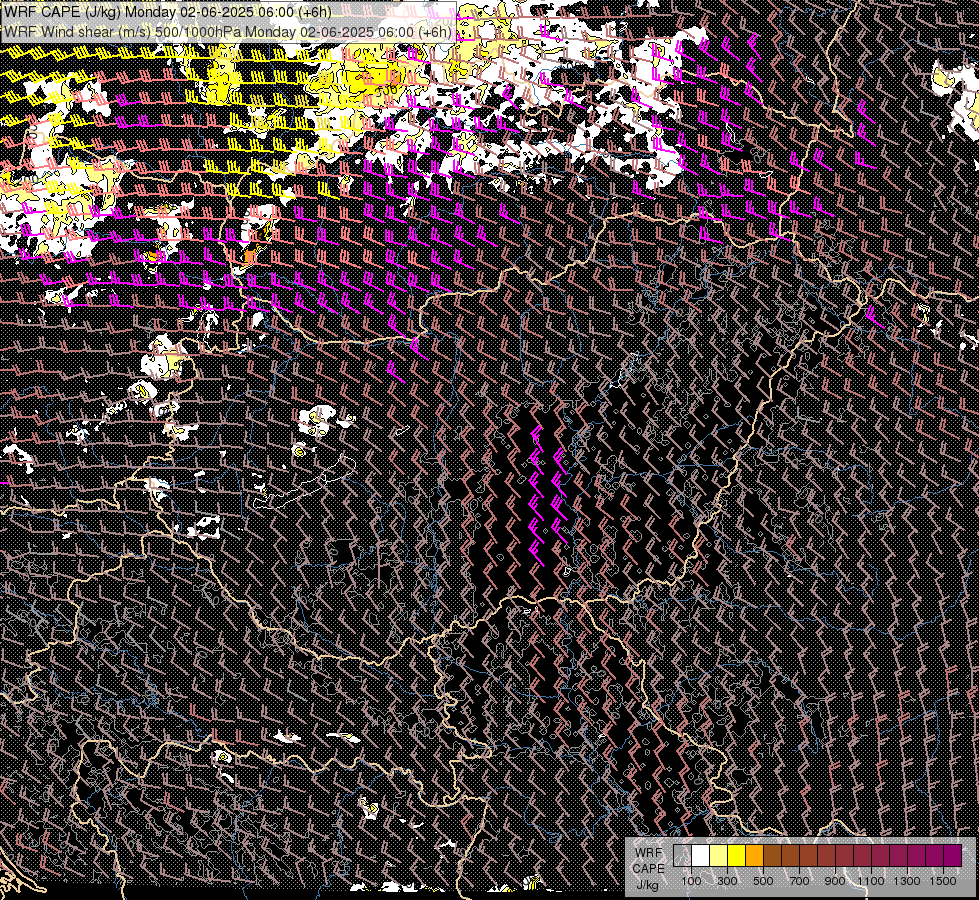
Task: Click the WRF Wind shear title line
Action: tap(227, 32)
